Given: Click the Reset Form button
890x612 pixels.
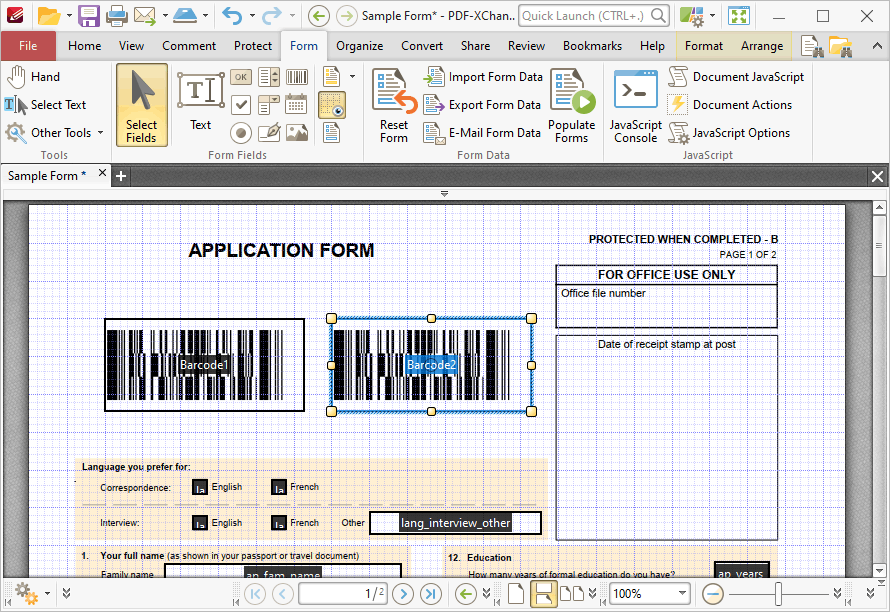Looking at the screenshot, I should point(394,106).
